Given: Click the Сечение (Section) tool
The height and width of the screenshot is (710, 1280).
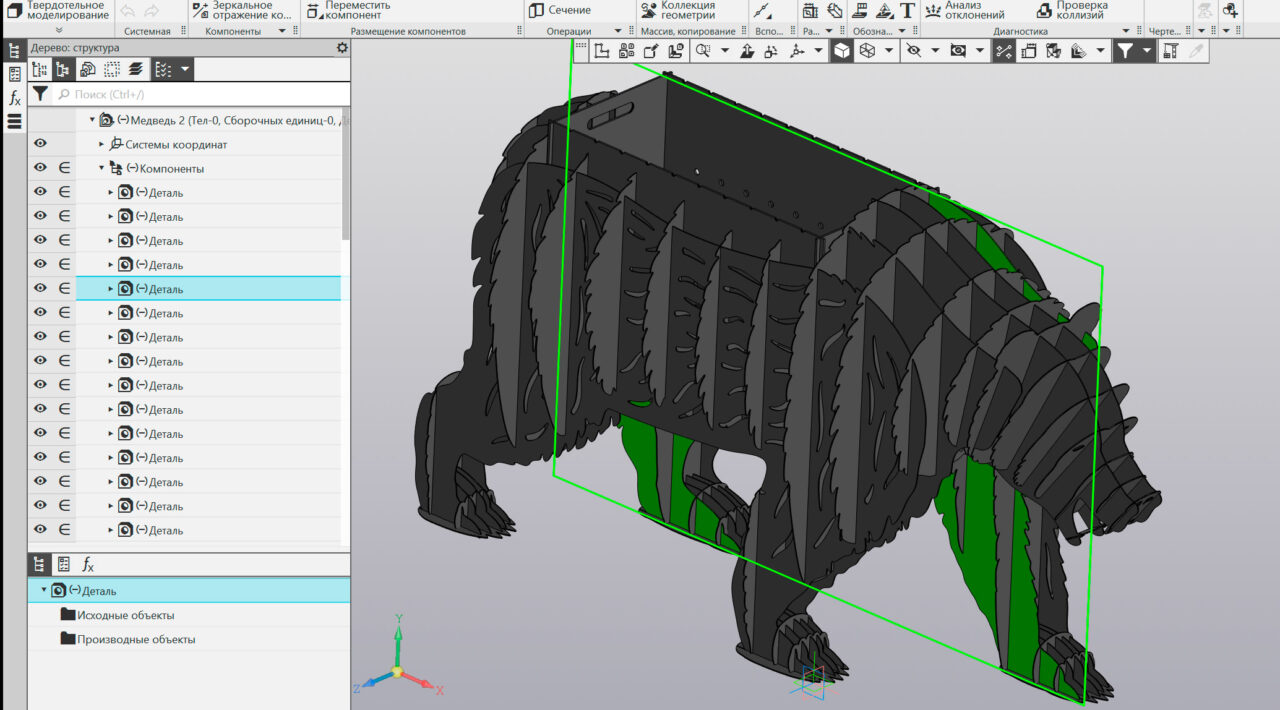Looking at the screenshot, I should pos(560,10).
